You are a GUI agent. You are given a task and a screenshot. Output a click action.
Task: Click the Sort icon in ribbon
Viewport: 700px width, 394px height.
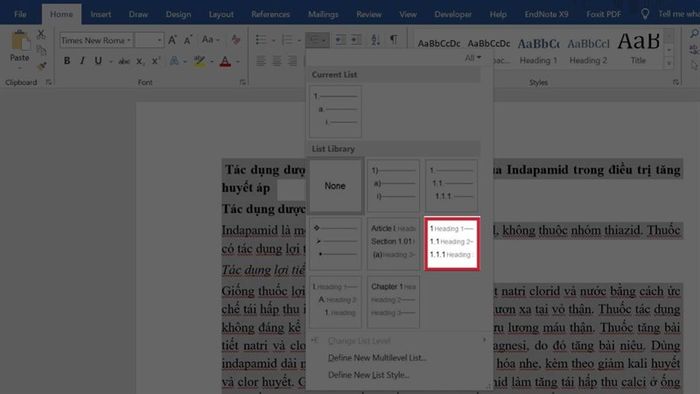click(375, 40)
